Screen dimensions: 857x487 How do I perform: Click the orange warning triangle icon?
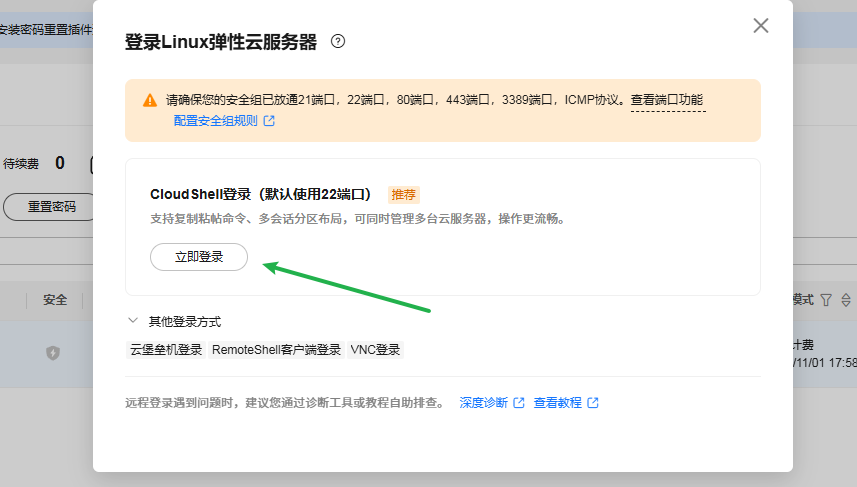pyautogui.click(x=150, y=100)
